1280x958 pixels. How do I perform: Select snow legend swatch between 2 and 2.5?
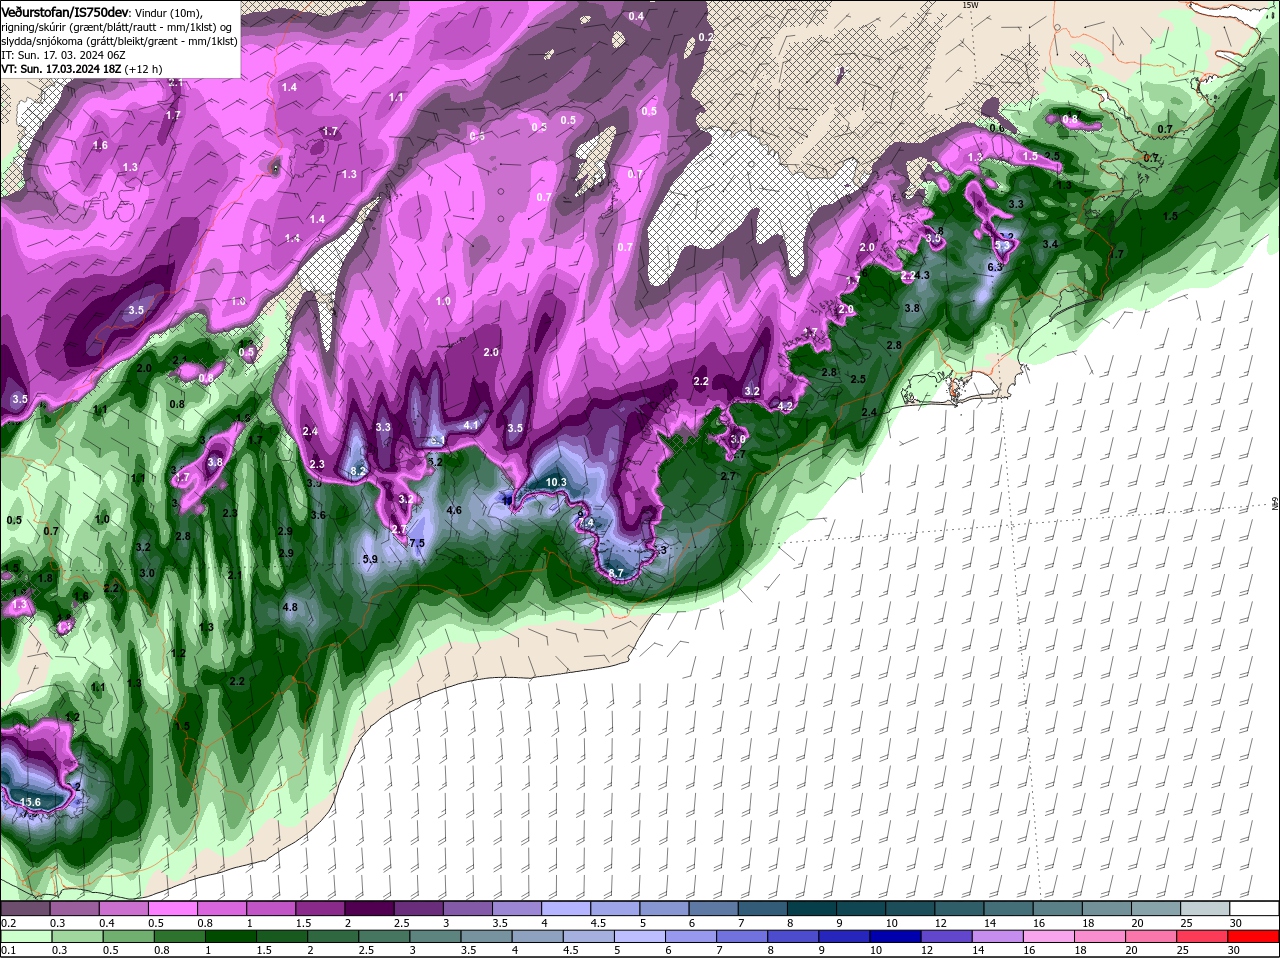point(370,908)
